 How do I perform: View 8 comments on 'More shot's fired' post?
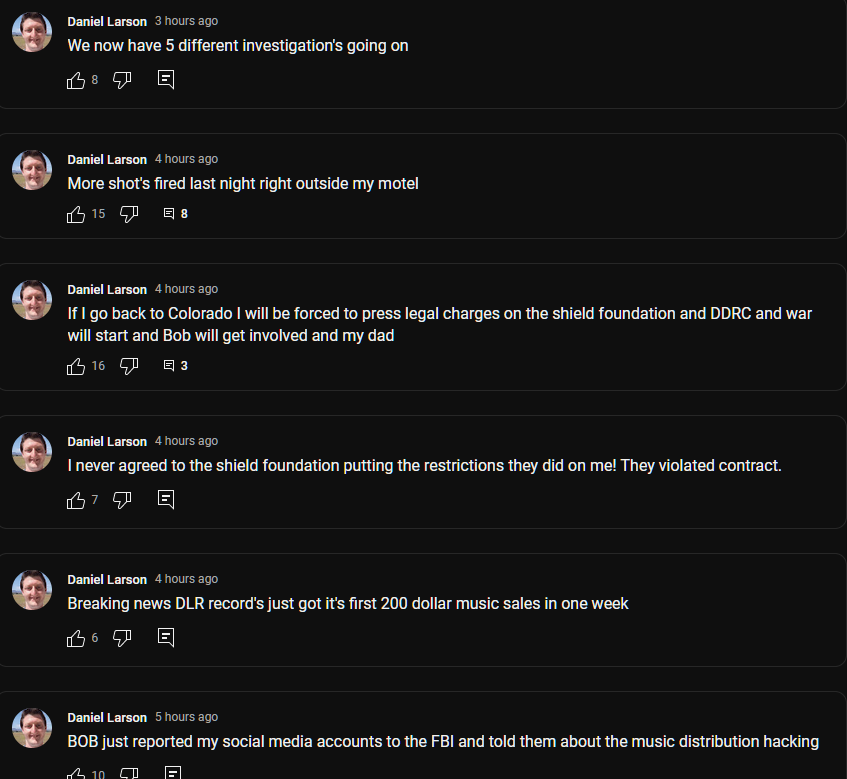point(176,214)
